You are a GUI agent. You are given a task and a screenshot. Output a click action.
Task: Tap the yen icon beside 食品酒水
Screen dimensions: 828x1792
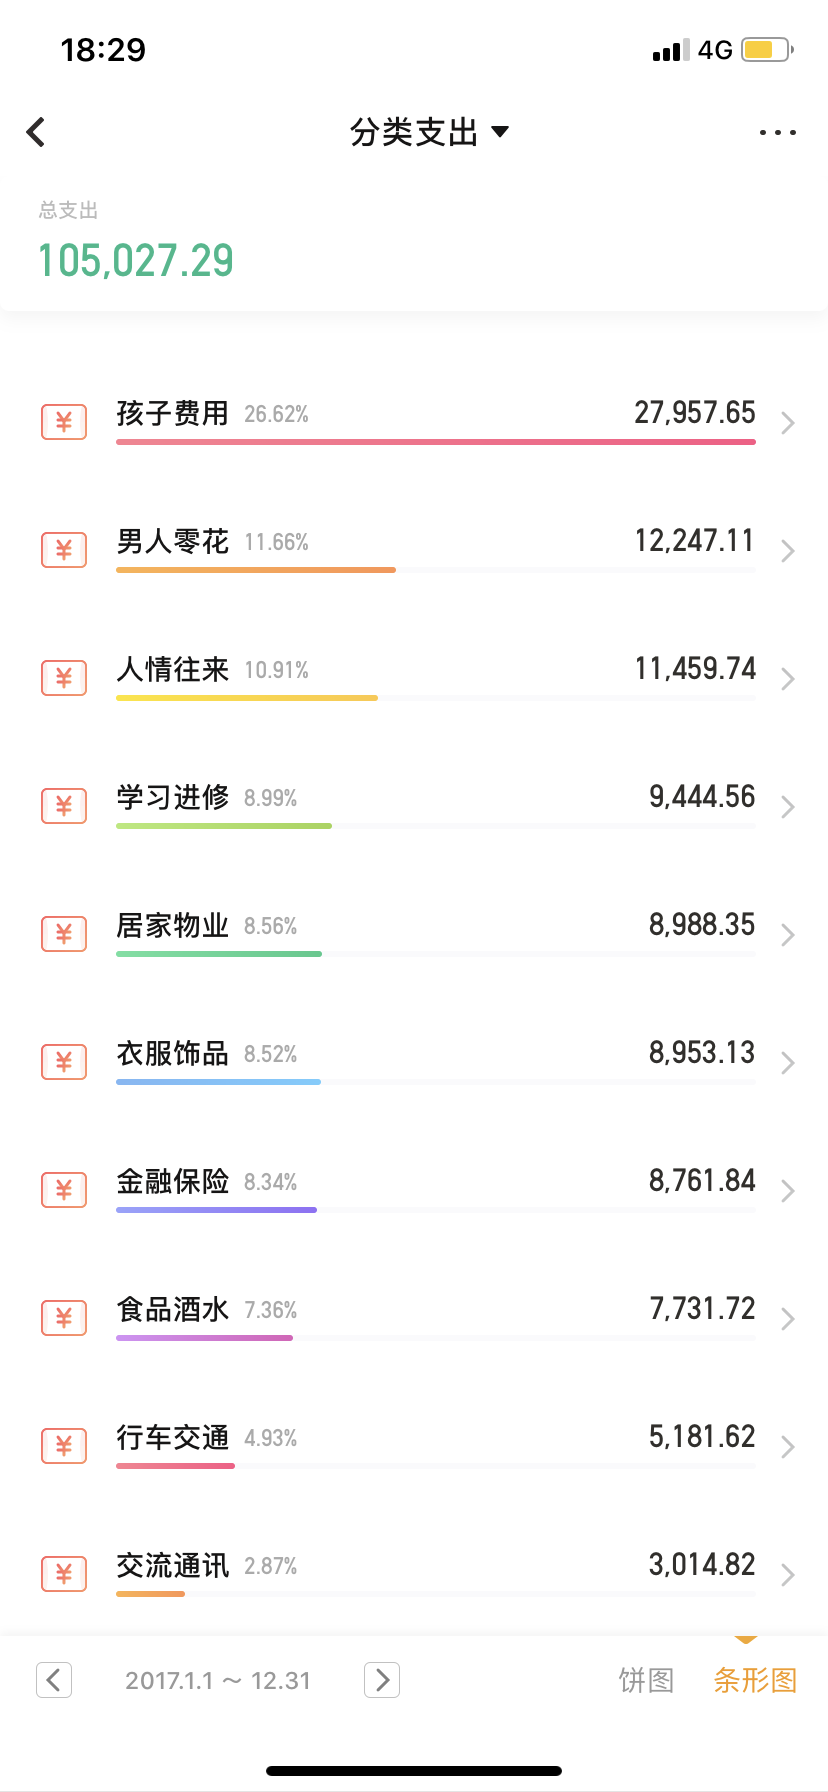pyautogui.click(x=64, y=1318)
